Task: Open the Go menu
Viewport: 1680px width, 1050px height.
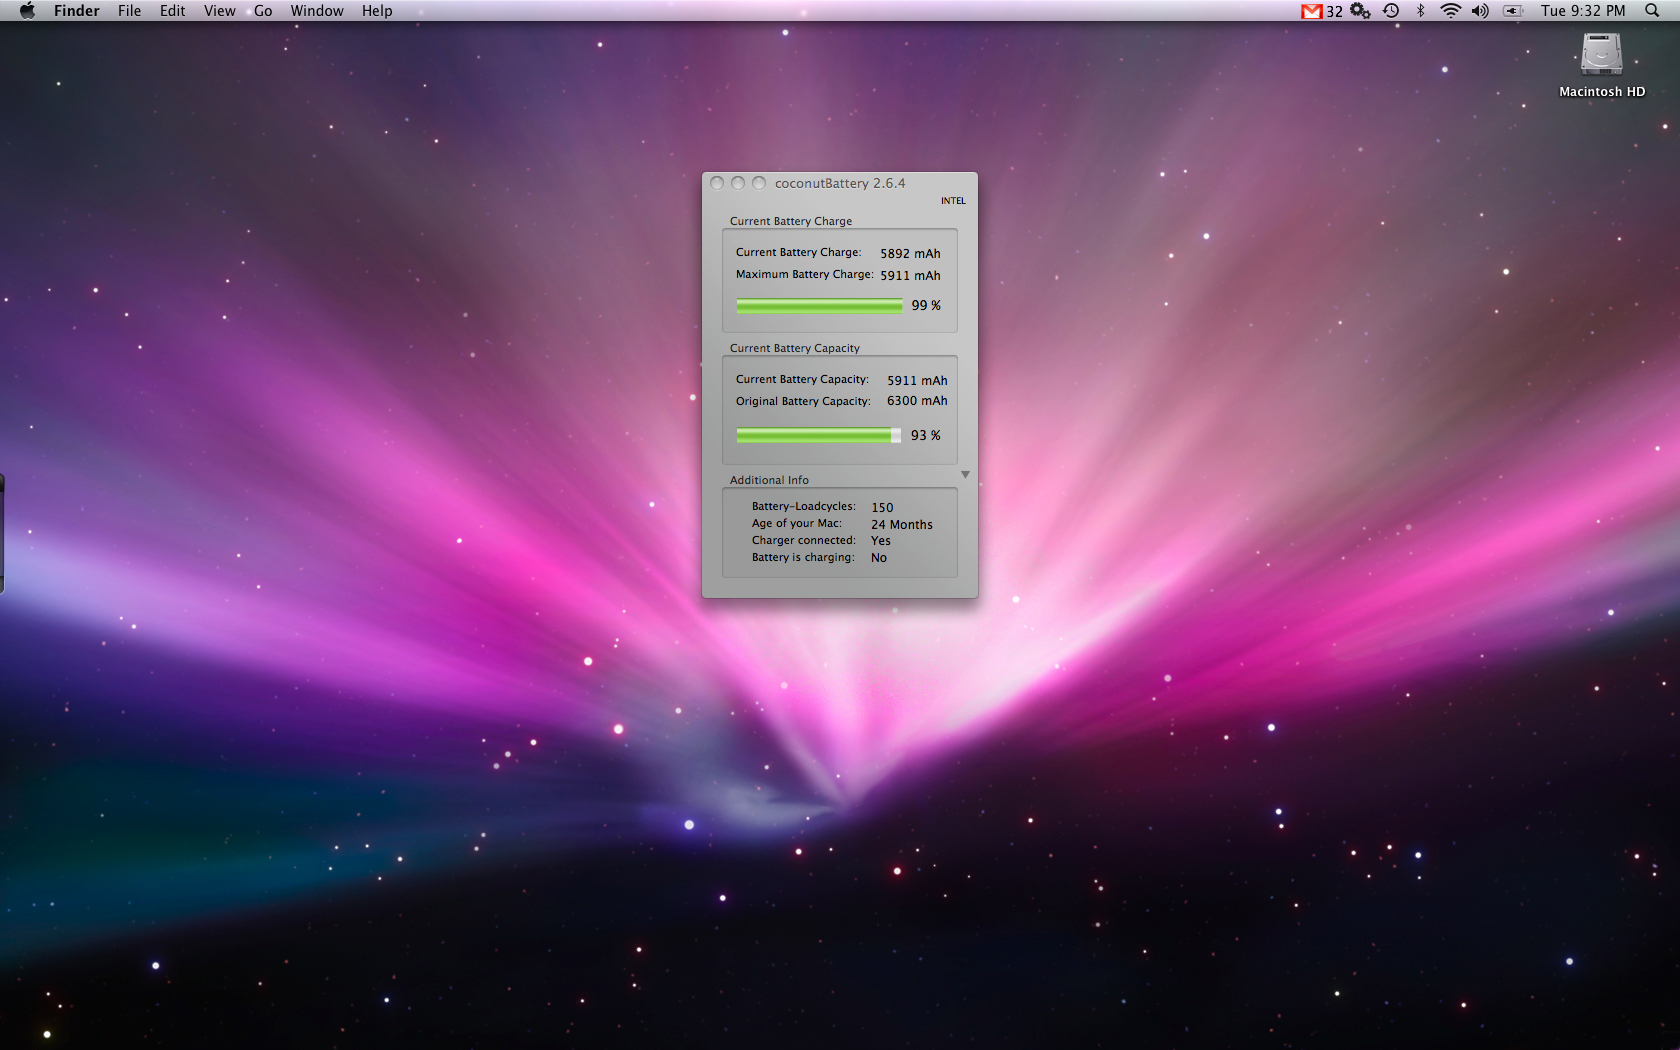Action: [263, 11]
